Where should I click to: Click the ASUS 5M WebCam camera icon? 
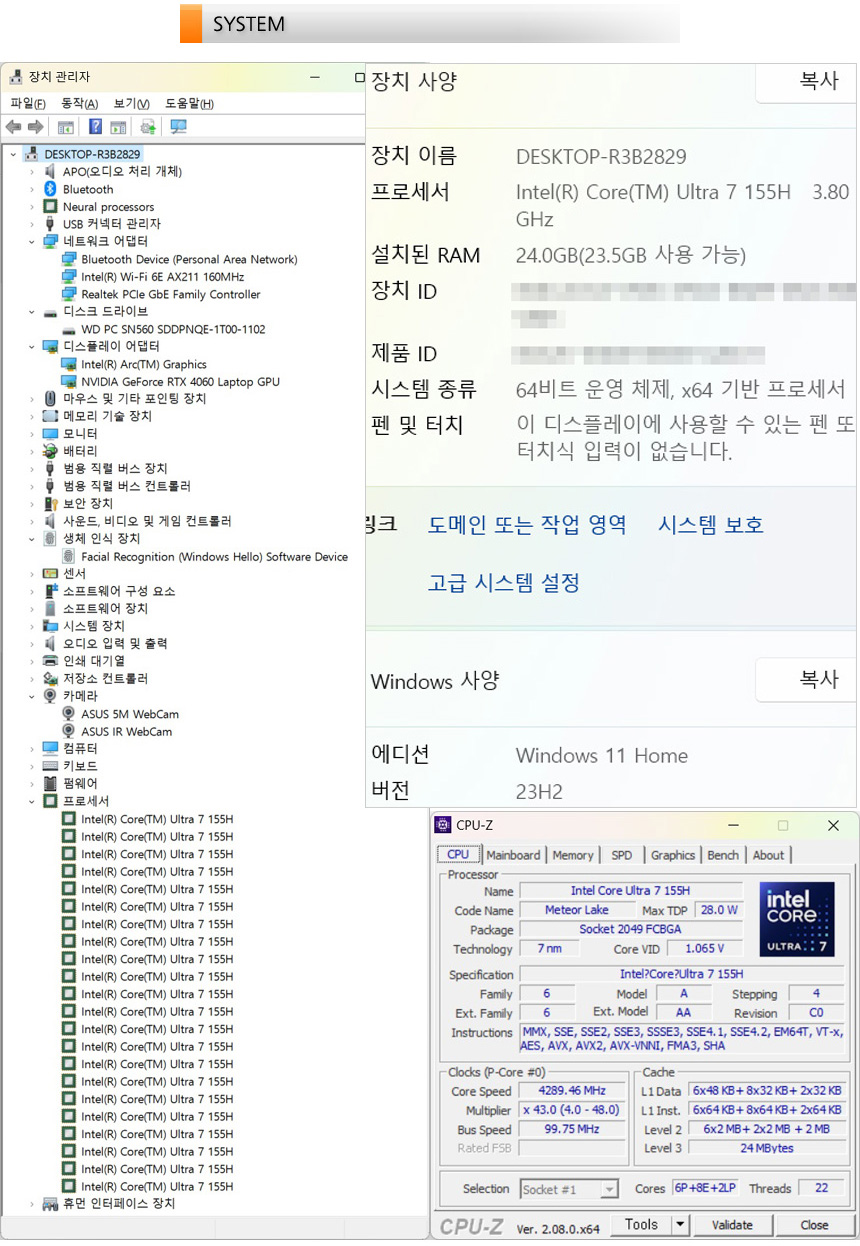pos(69,714)
